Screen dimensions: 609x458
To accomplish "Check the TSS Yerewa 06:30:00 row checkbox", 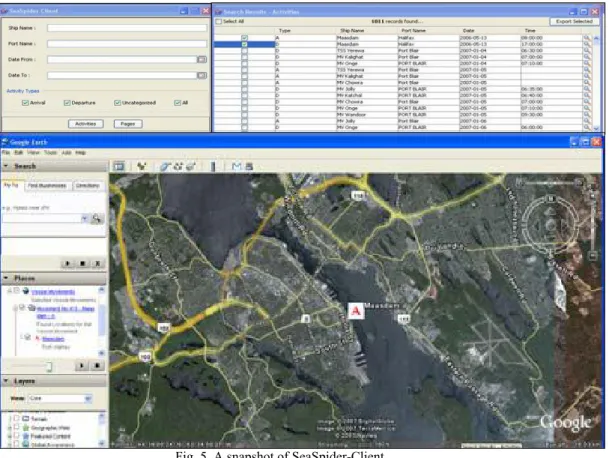I will click(x=244, y=51).
